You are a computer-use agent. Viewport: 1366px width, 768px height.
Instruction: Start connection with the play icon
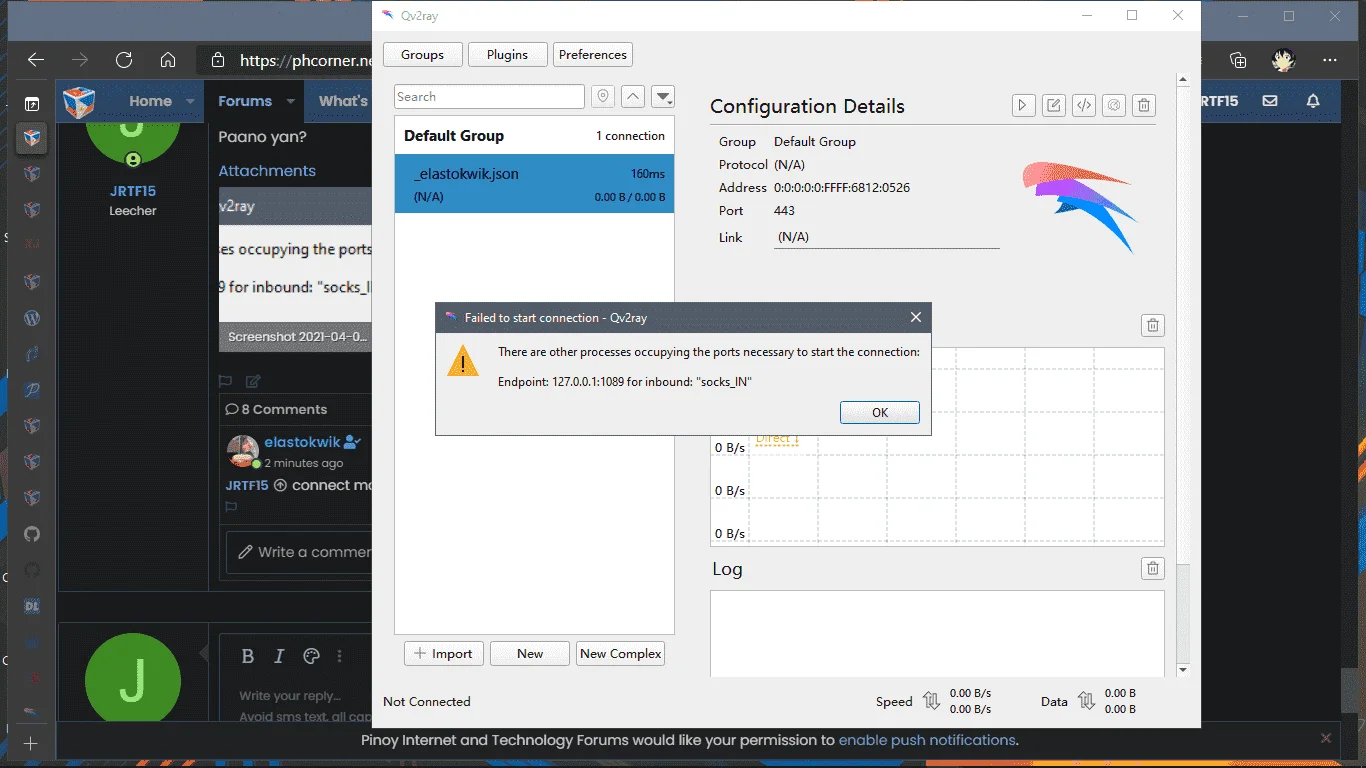click(x=1023, y=105)
